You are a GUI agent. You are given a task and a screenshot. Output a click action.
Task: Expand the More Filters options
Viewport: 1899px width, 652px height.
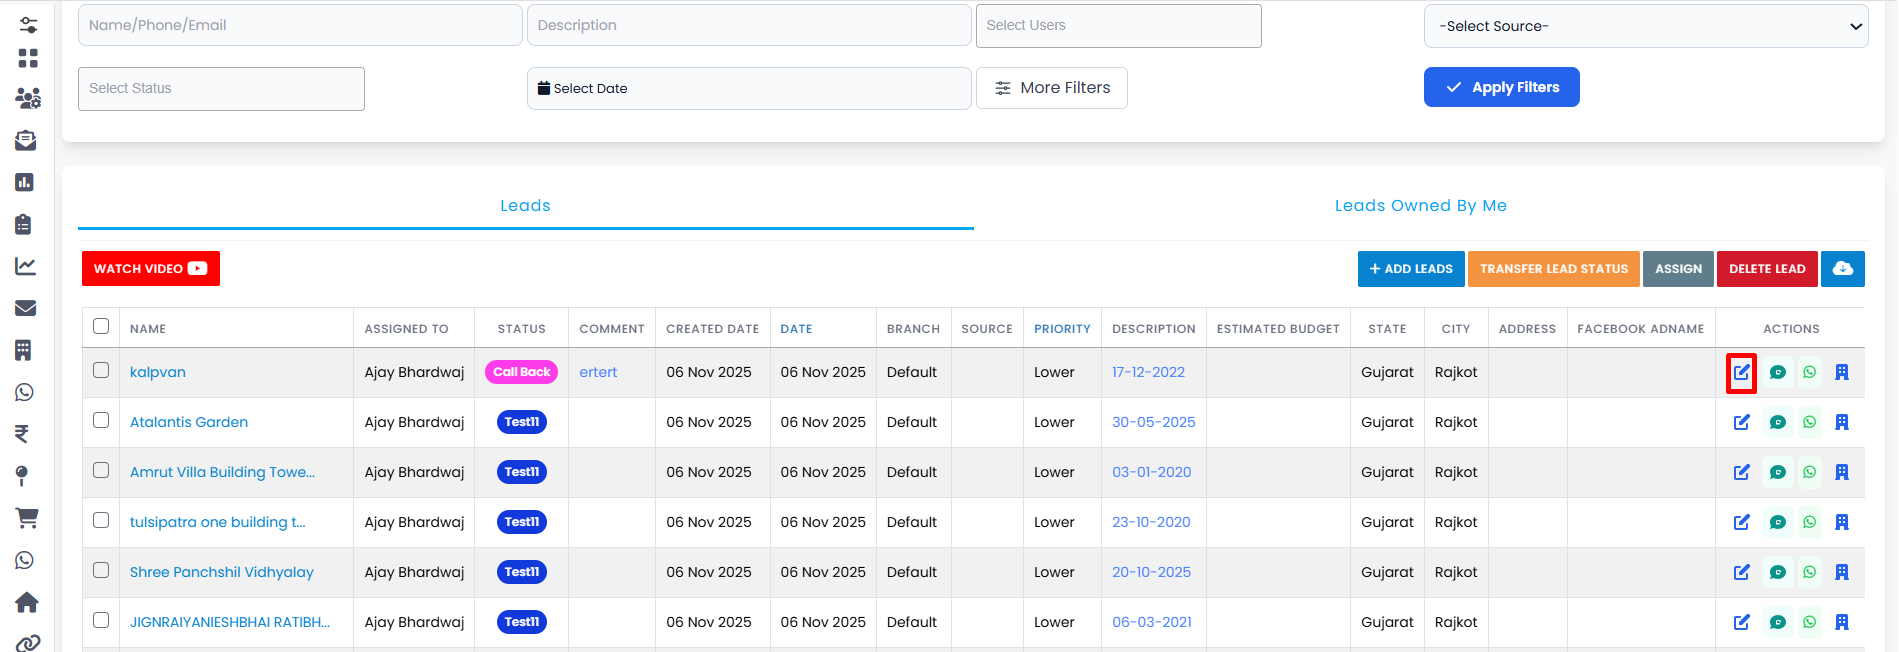coord(1051,88)
